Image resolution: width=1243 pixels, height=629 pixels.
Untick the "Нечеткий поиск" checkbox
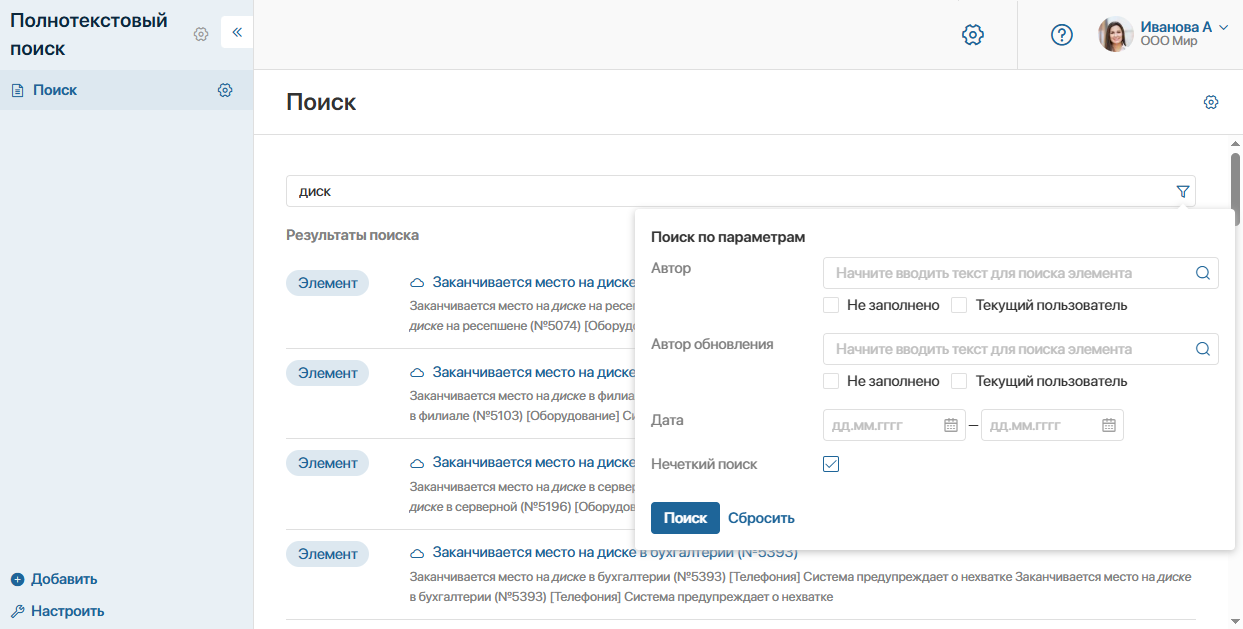pyautogui.click(x=831, y=464)
